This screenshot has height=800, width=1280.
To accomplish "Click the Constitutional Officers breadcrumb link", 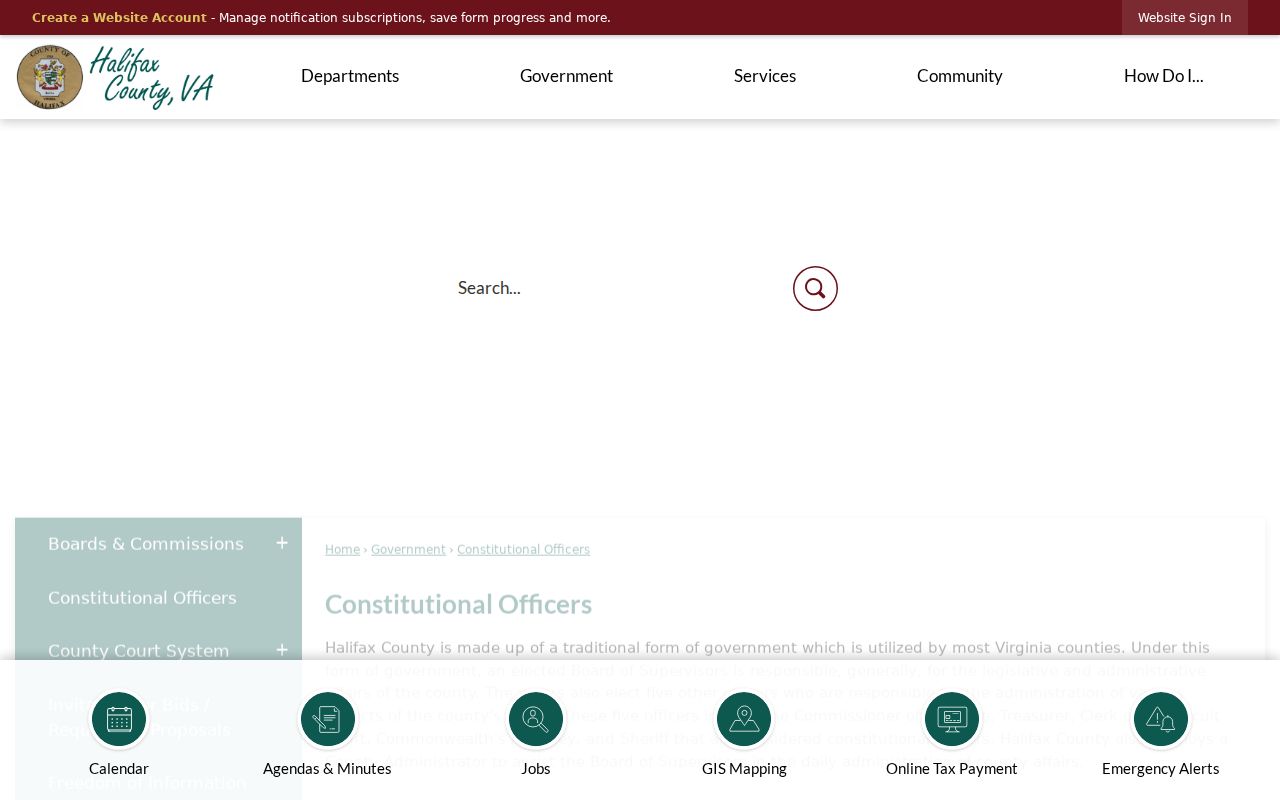I will point(523,550).
